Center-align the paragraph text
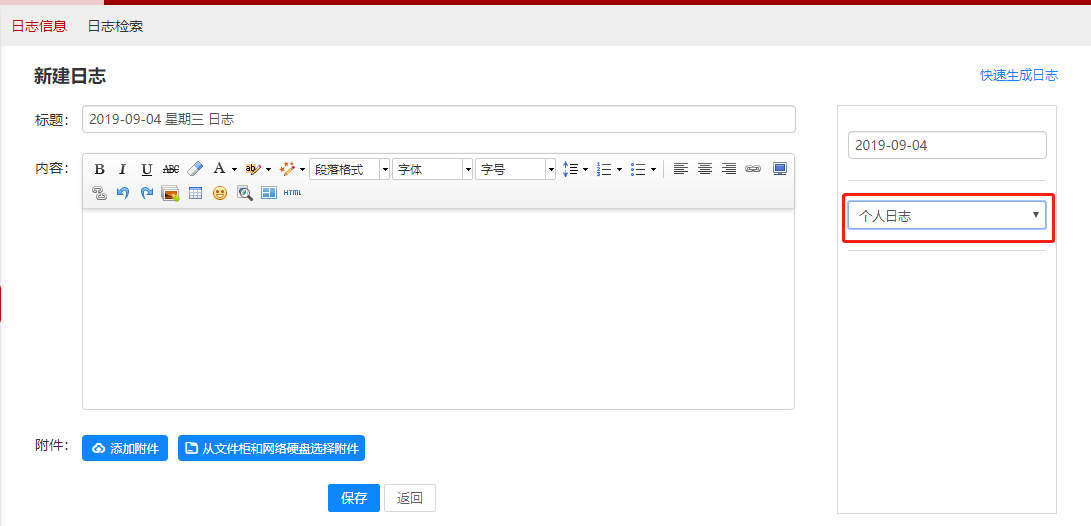Viewport: 1091px width, 526px height. (705, 169)
